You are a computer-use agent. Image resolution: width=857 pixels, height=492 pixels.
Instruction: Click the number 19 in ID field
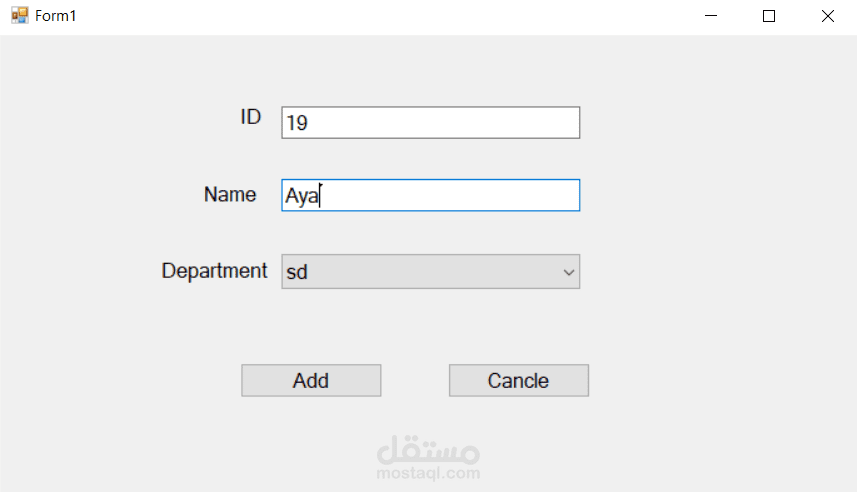(297, 124)
